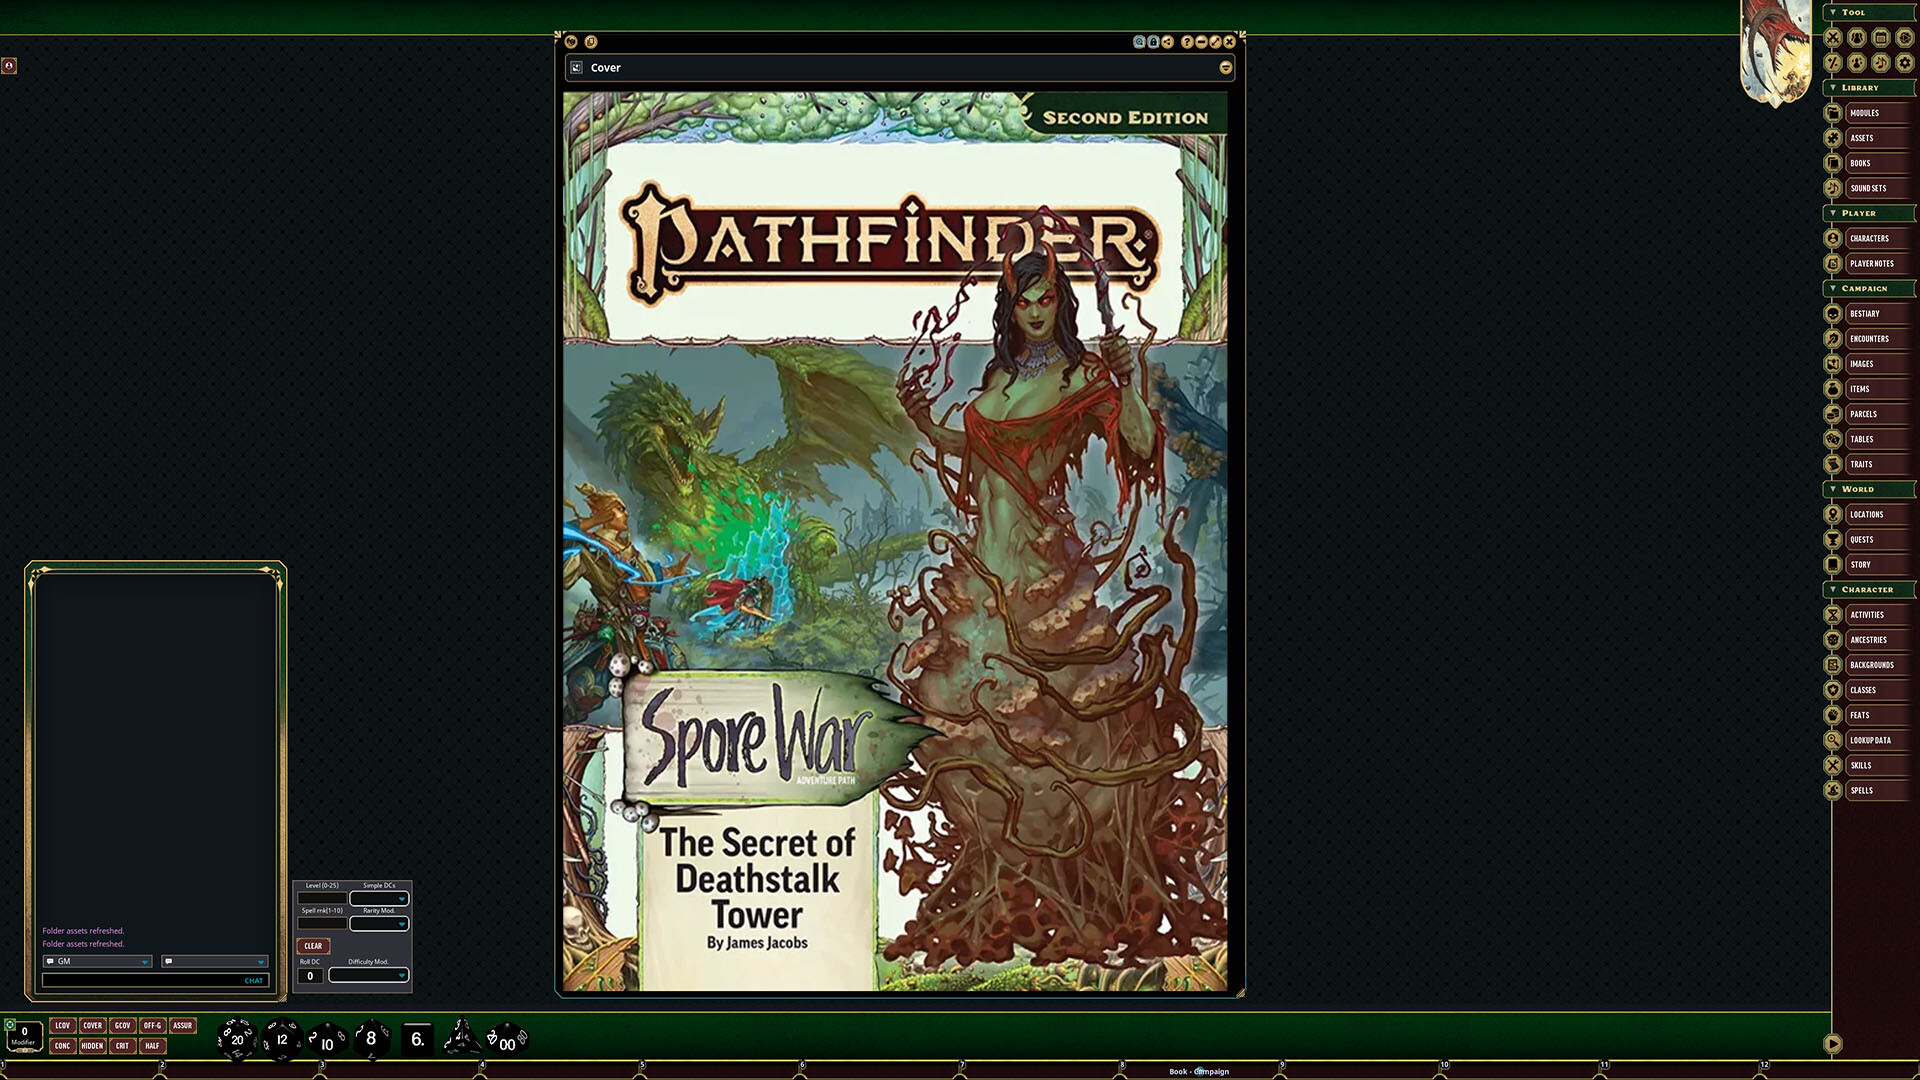Click the magnifier icon on the Cover window
1920x1080 pixels.
(x=1139, y=41)
